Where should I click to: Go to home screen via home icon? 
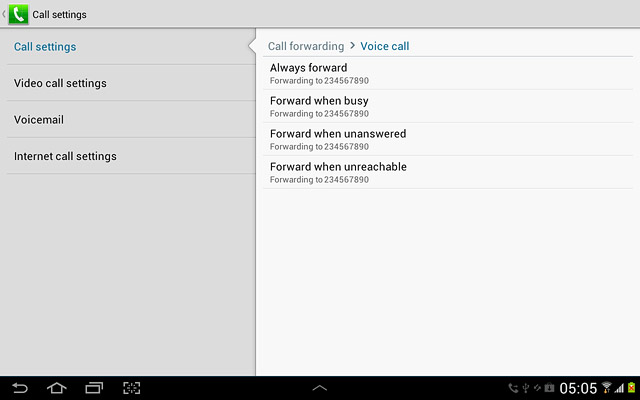click(57, 388)
